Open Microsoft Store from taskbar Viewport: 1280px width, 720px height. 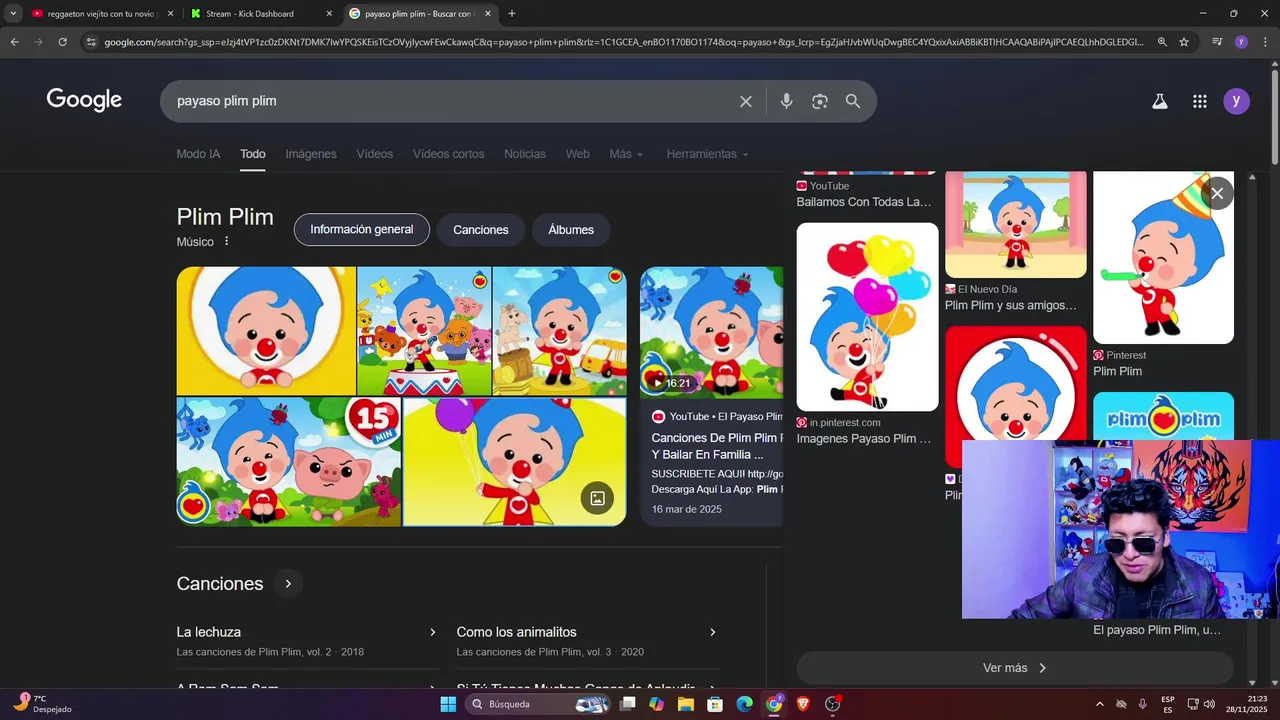tap(715, 704)
